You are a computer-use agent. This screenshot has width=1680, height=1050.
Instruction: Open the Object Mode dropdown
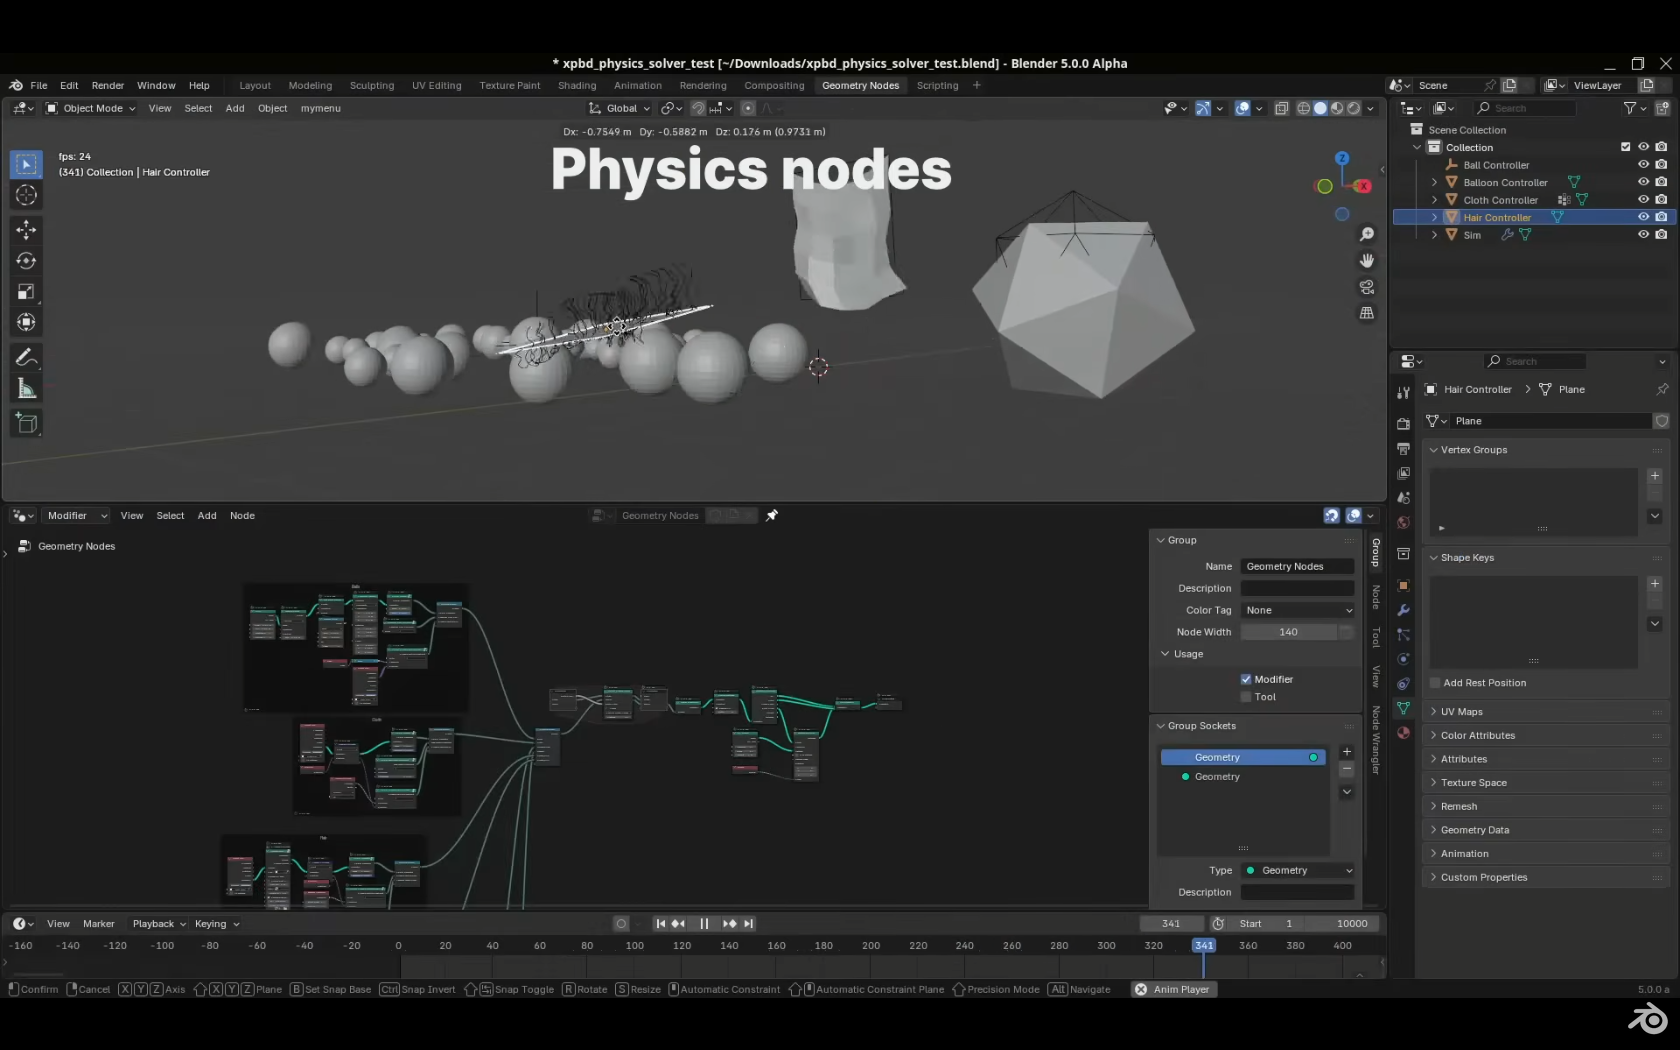pos(90,108)
